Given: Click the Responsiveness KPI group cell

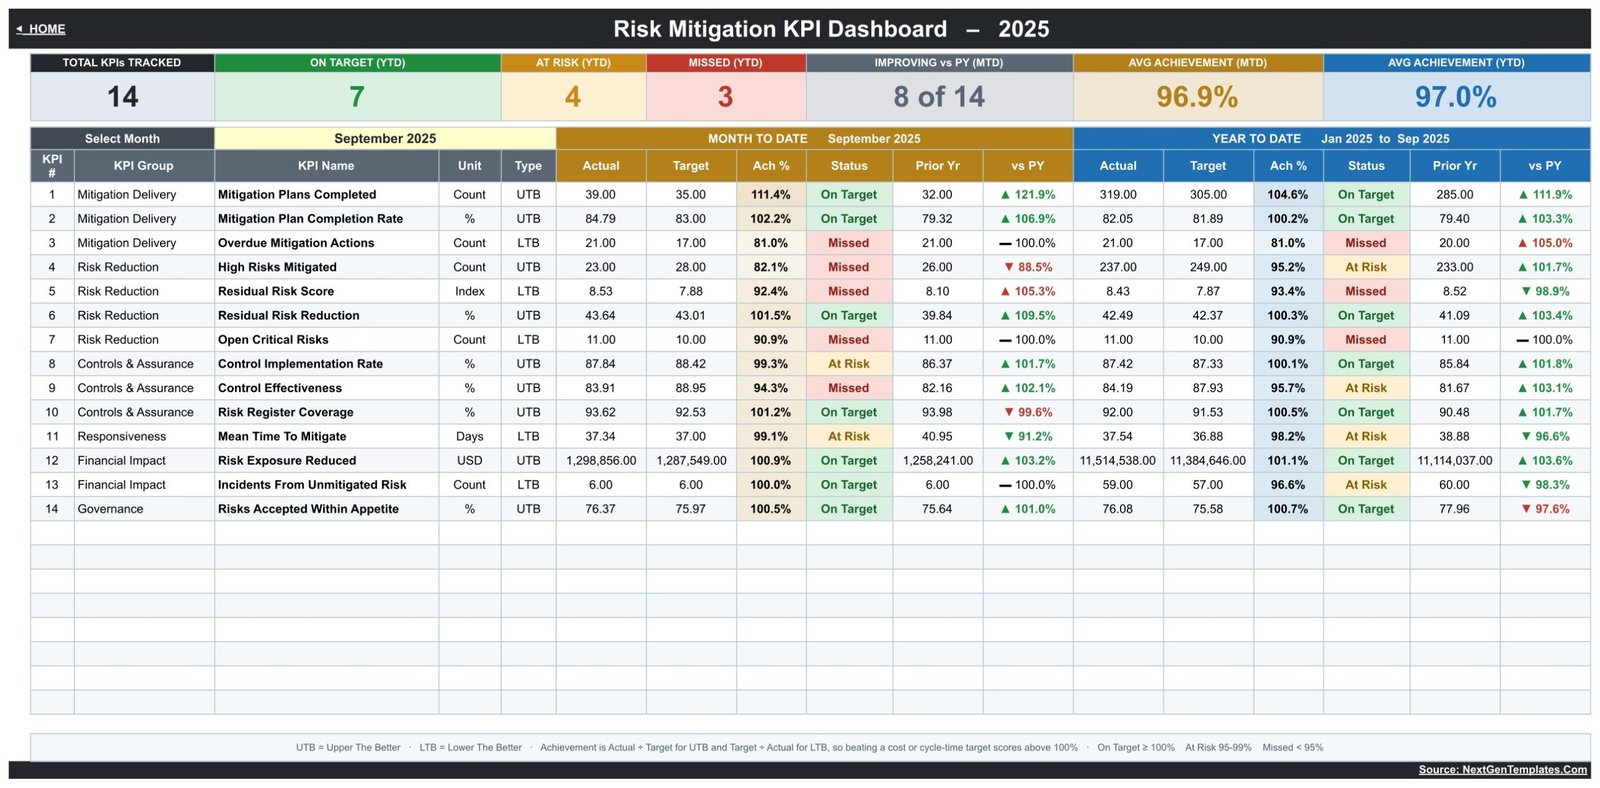Looking at the screenshot, I should point(144,436).
